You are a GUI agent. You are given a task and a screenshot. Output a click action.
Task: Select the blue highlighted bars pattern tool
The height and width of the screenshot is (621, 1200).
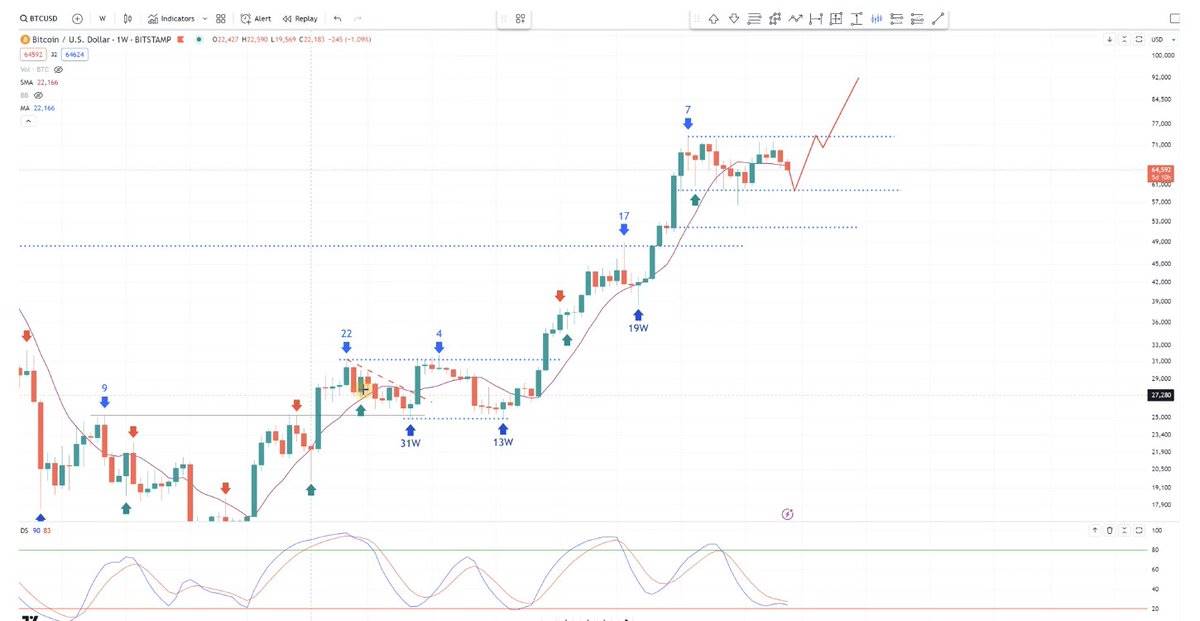877,18
